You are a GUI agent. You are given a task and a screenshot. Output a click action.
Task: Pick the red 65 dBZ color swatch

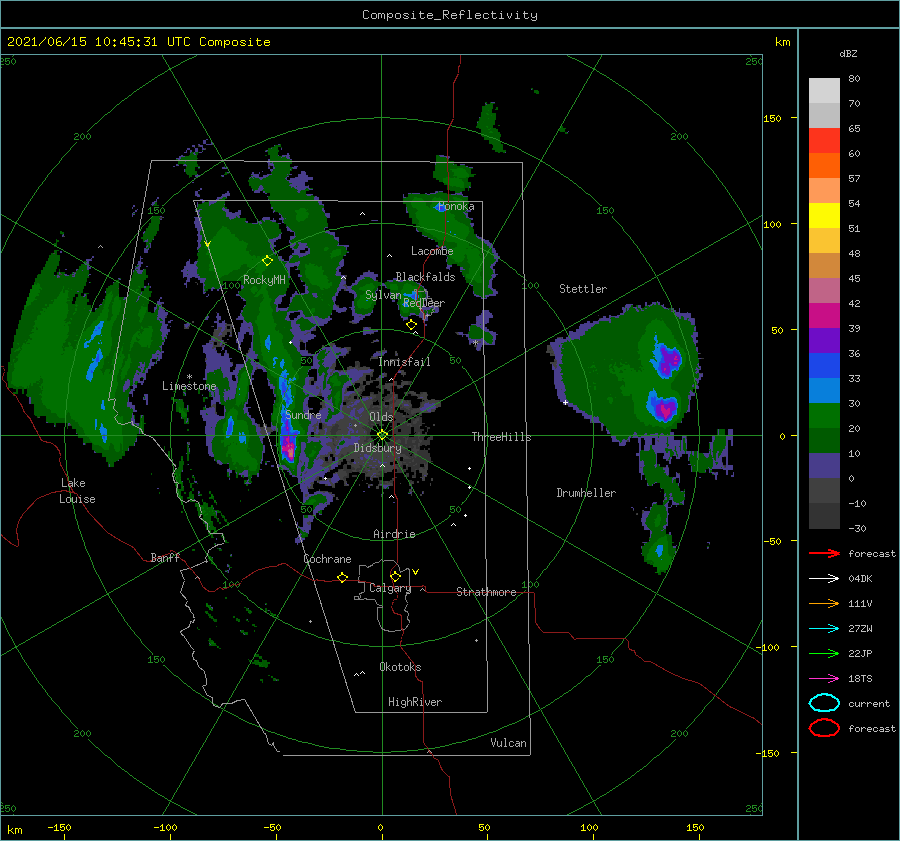pos(824,140)
